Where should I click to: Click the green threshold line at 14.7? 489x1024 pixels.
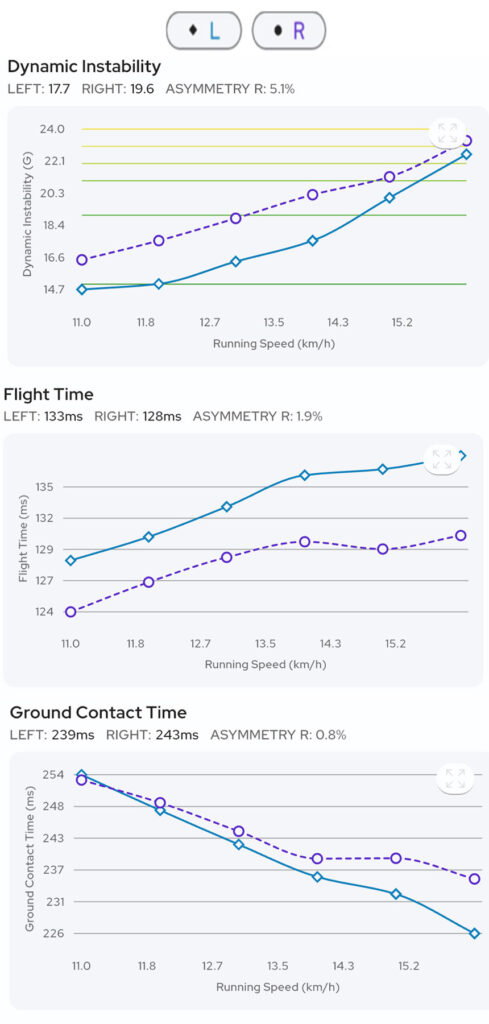click(274, 284)
